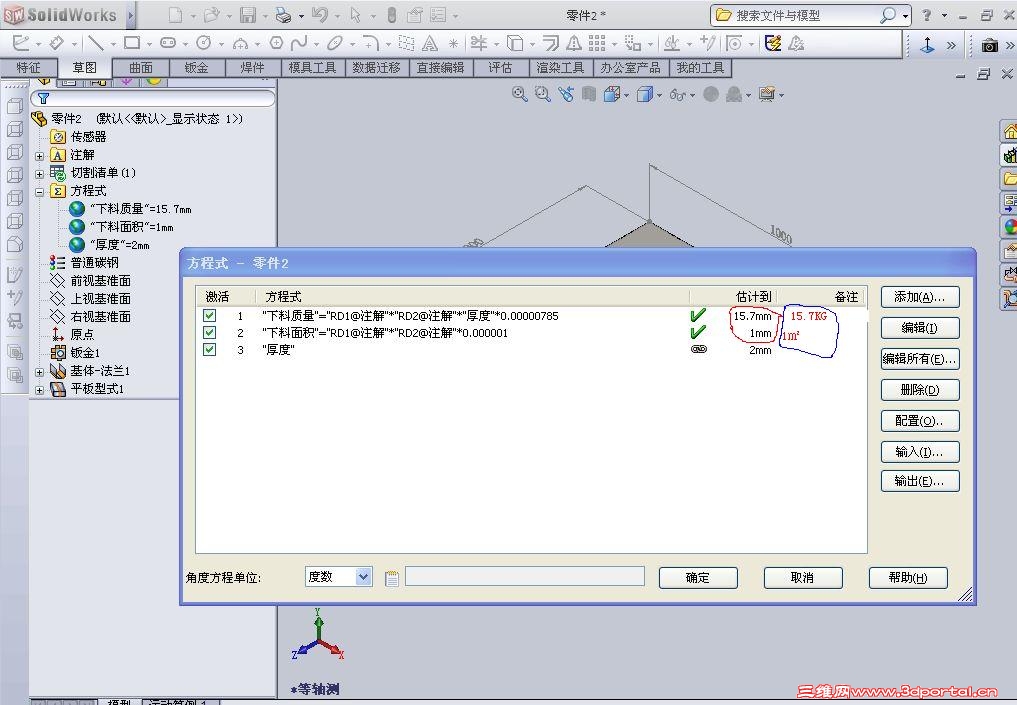Uncheck the active box for equation 3

point(209,350)
